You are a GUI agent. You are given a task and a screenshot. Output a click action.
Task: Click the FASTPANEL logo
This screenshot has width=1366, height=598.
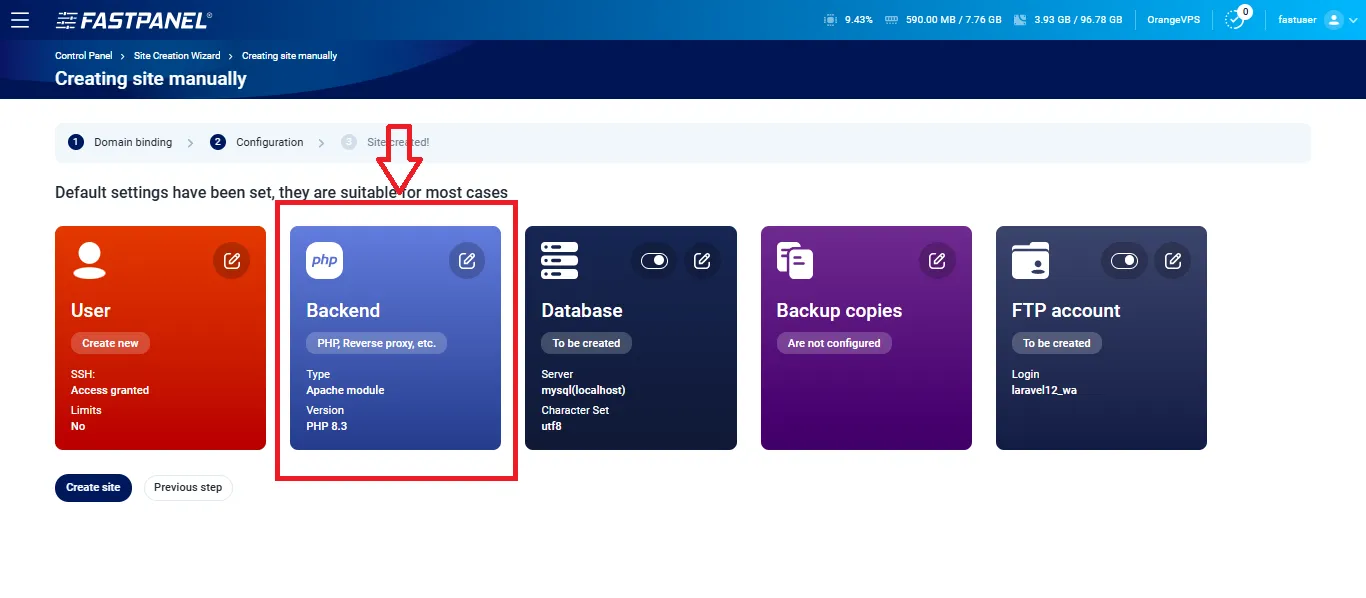click(134, 20)
